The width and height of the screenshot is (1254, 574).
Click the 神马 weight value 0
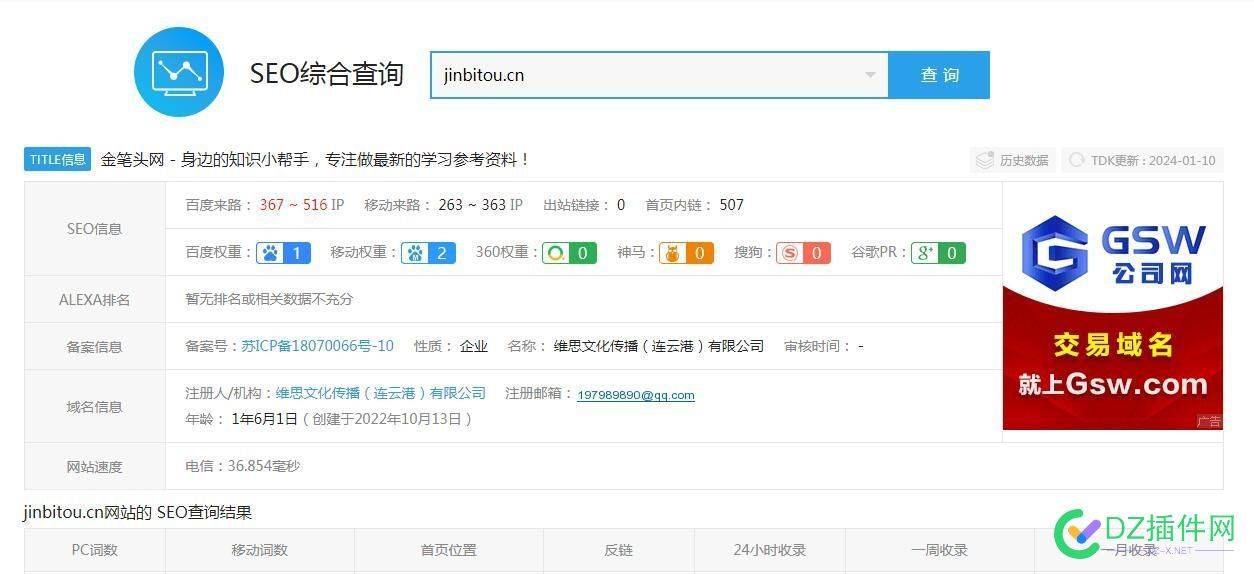click(699, 253)
